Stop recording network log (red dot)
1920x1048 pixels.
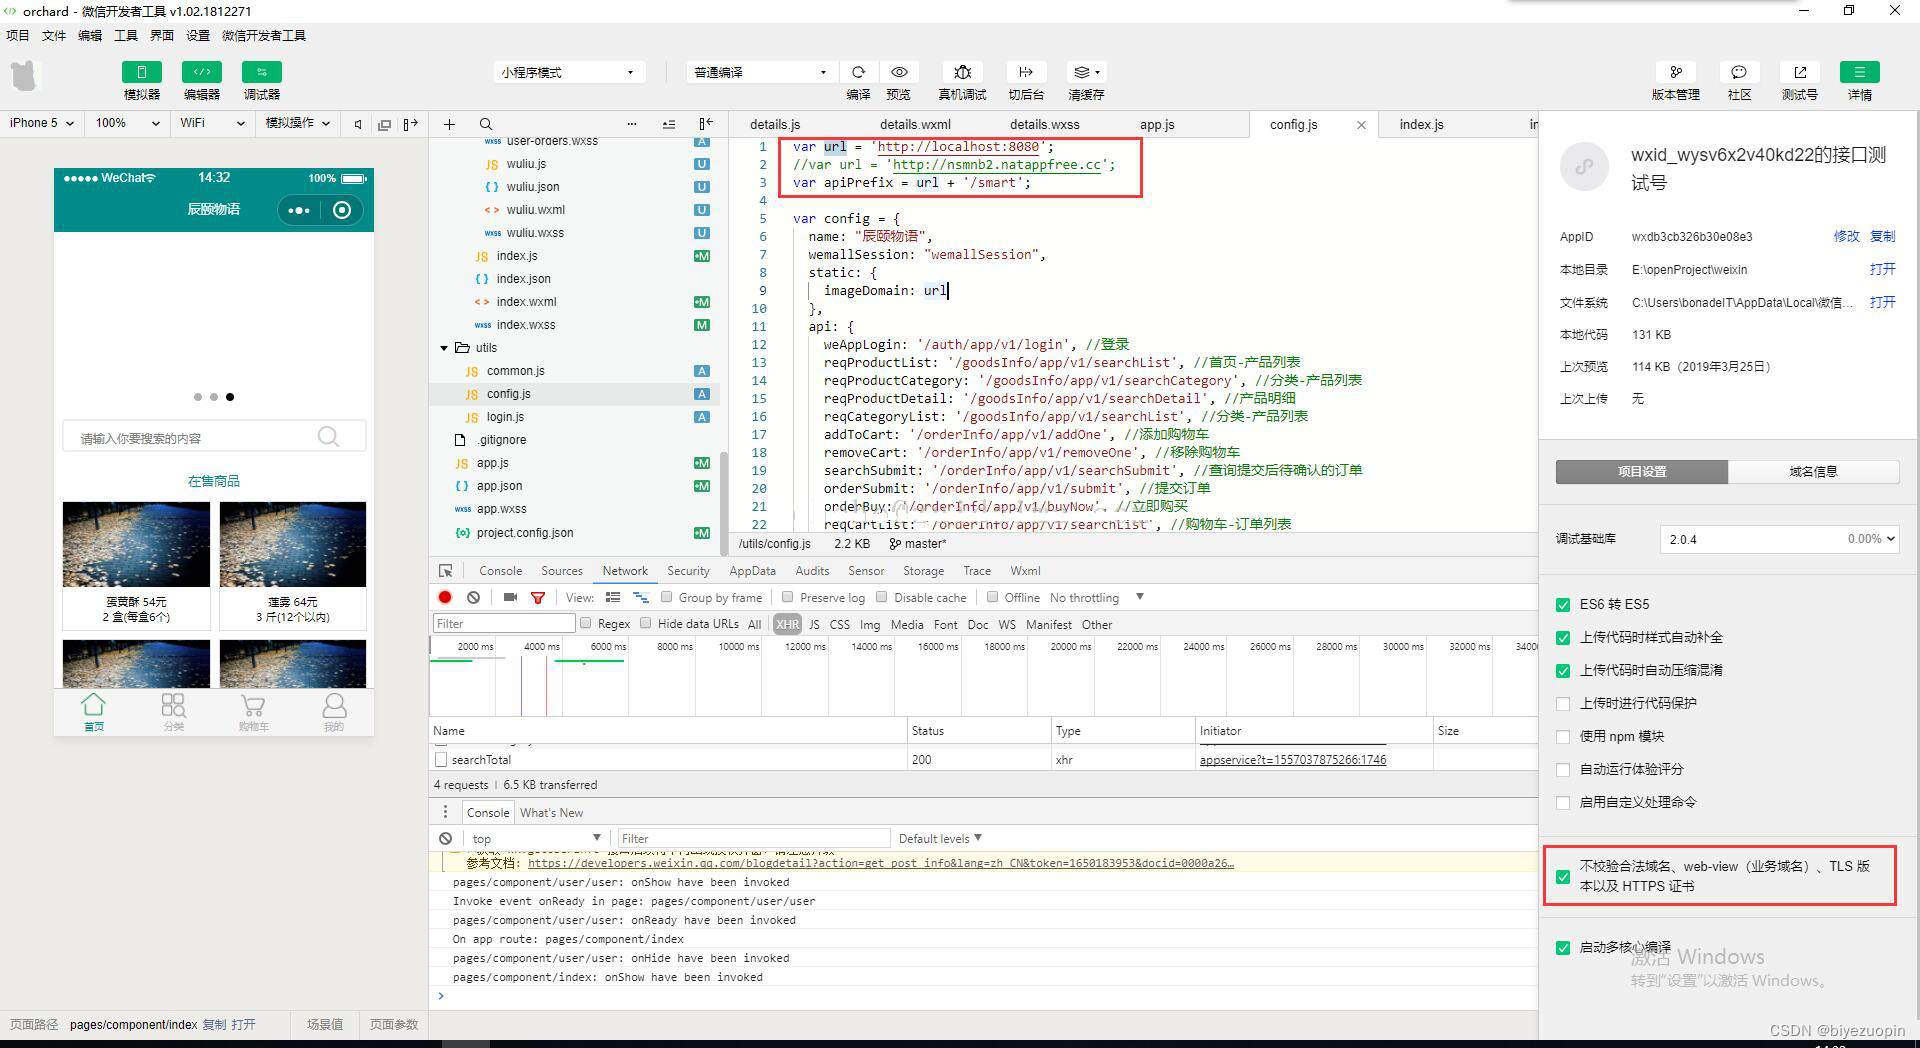[445, 597]
